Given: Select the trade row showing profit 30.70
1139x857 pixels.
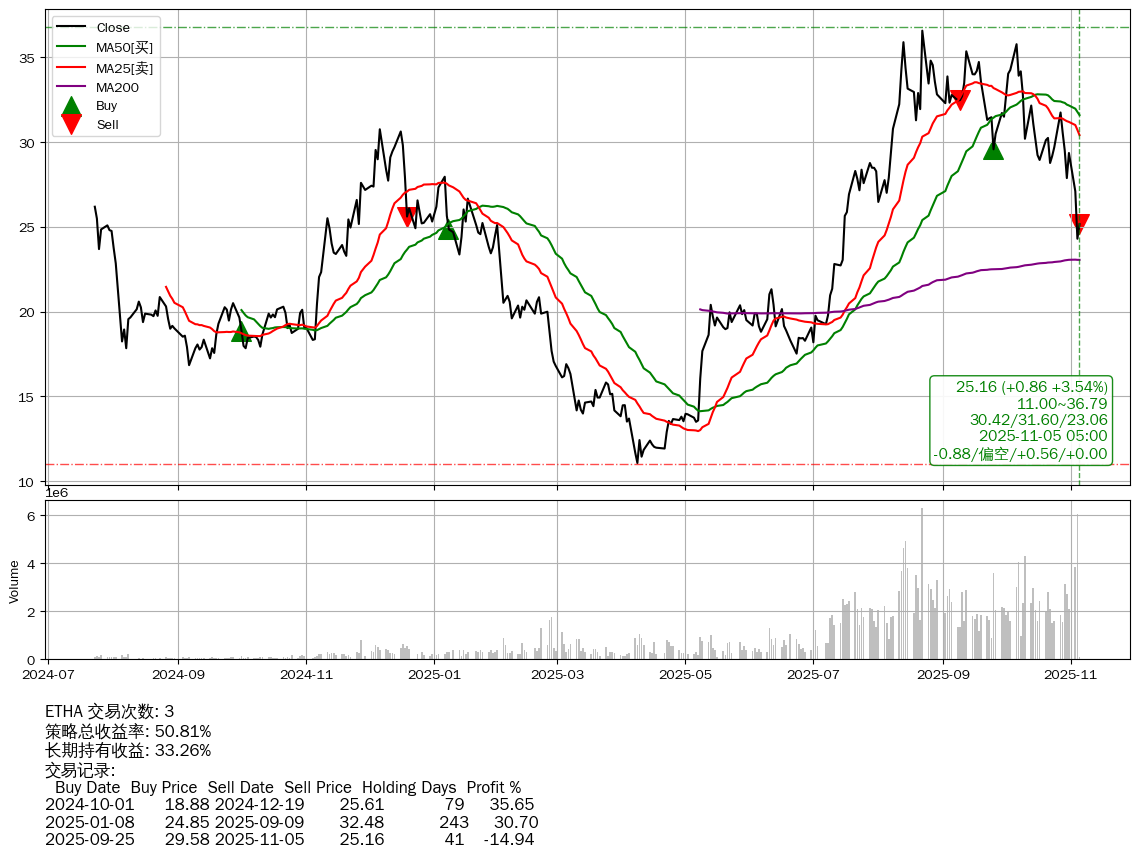Looking at the screenshot, I should point(290,822).
